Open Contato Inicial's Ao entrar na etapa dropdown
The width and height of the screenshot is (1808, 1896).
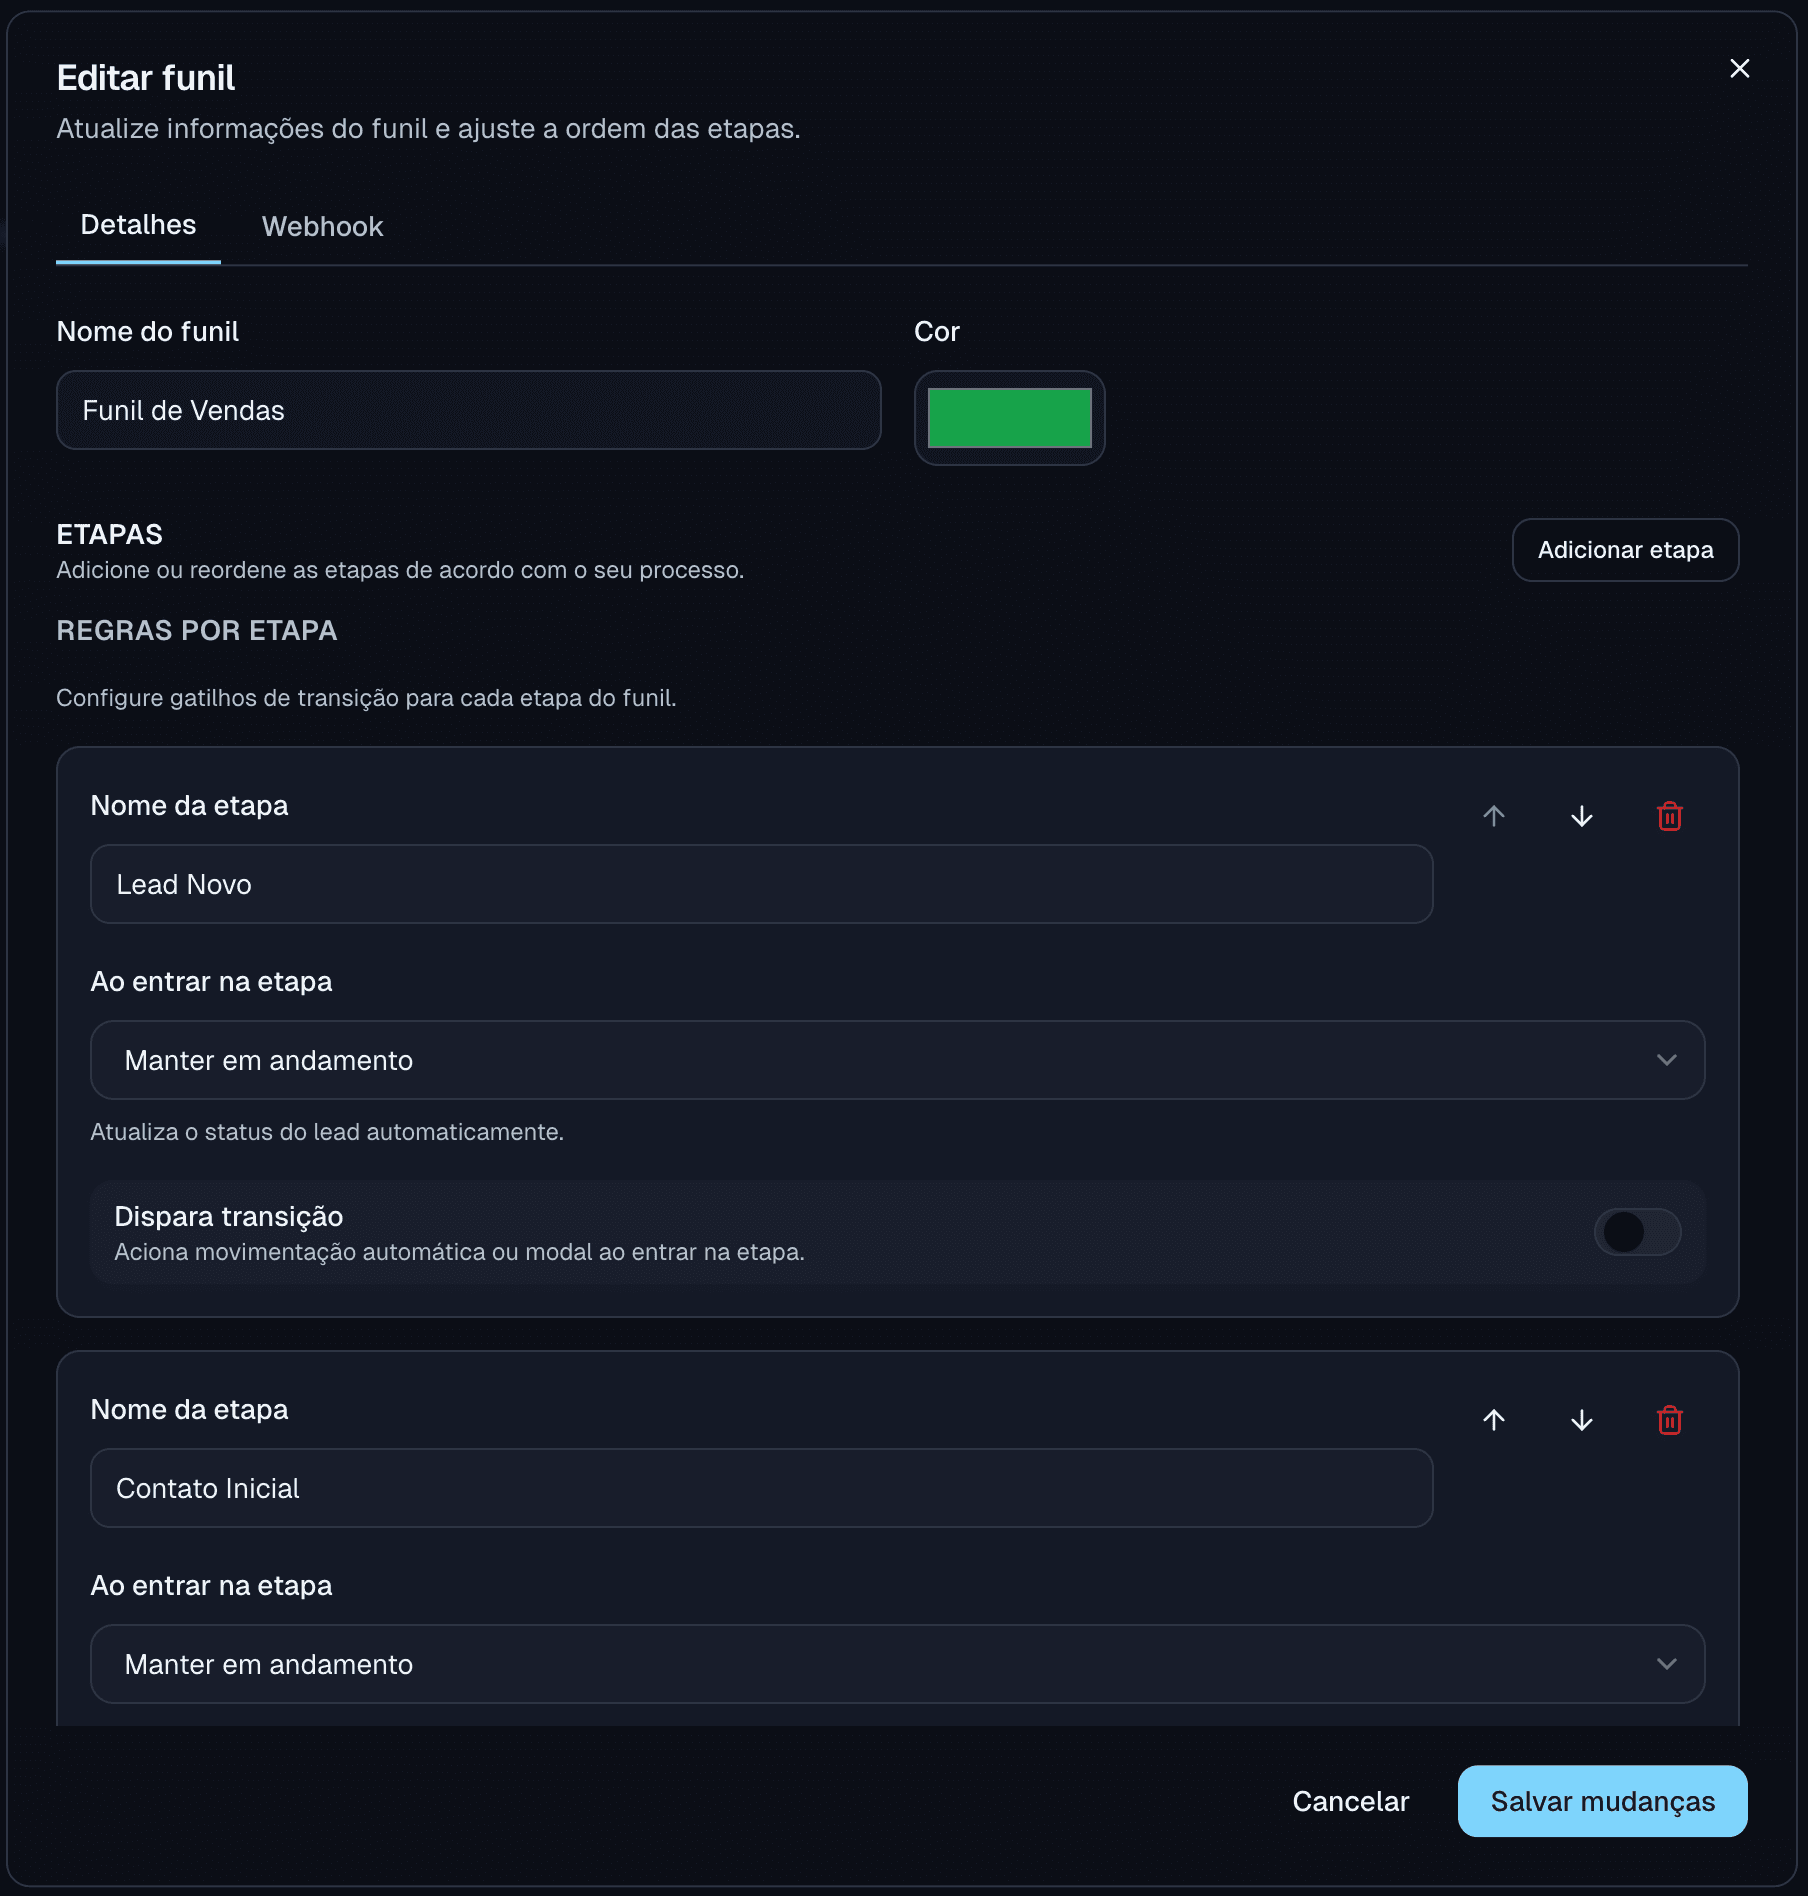click(x=897, y=1664)
